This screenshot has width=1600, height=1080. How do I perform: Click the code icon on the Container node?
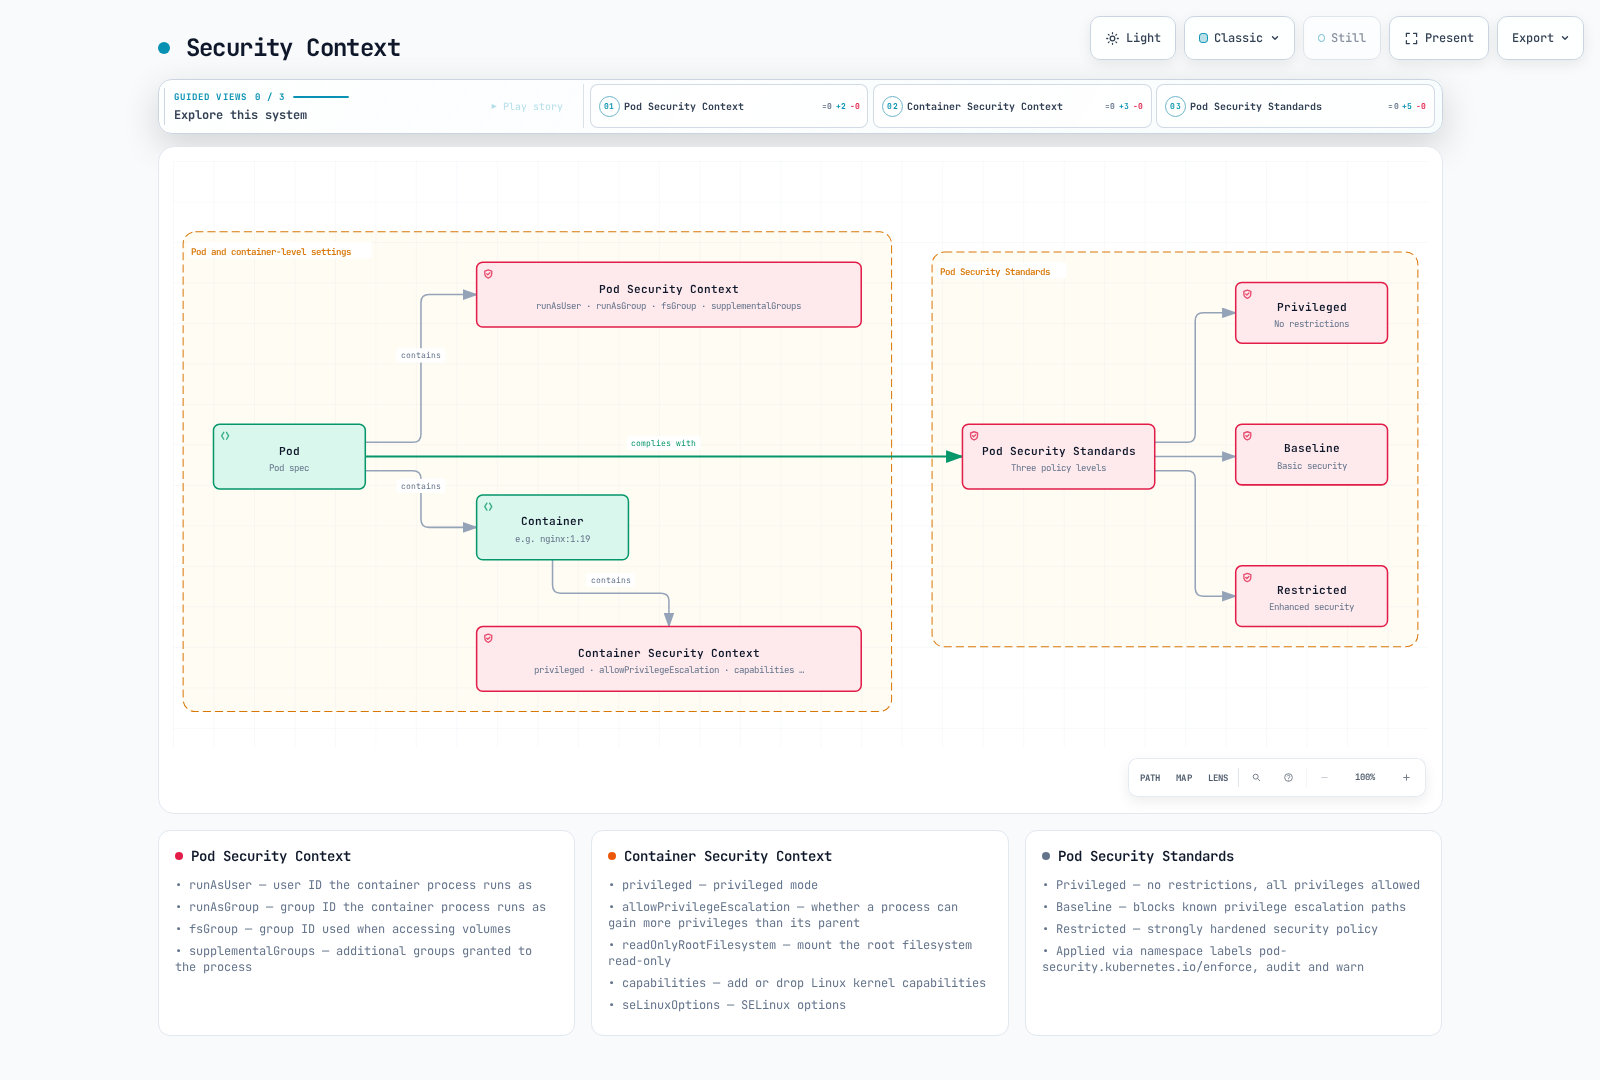[x=488, y=506]
